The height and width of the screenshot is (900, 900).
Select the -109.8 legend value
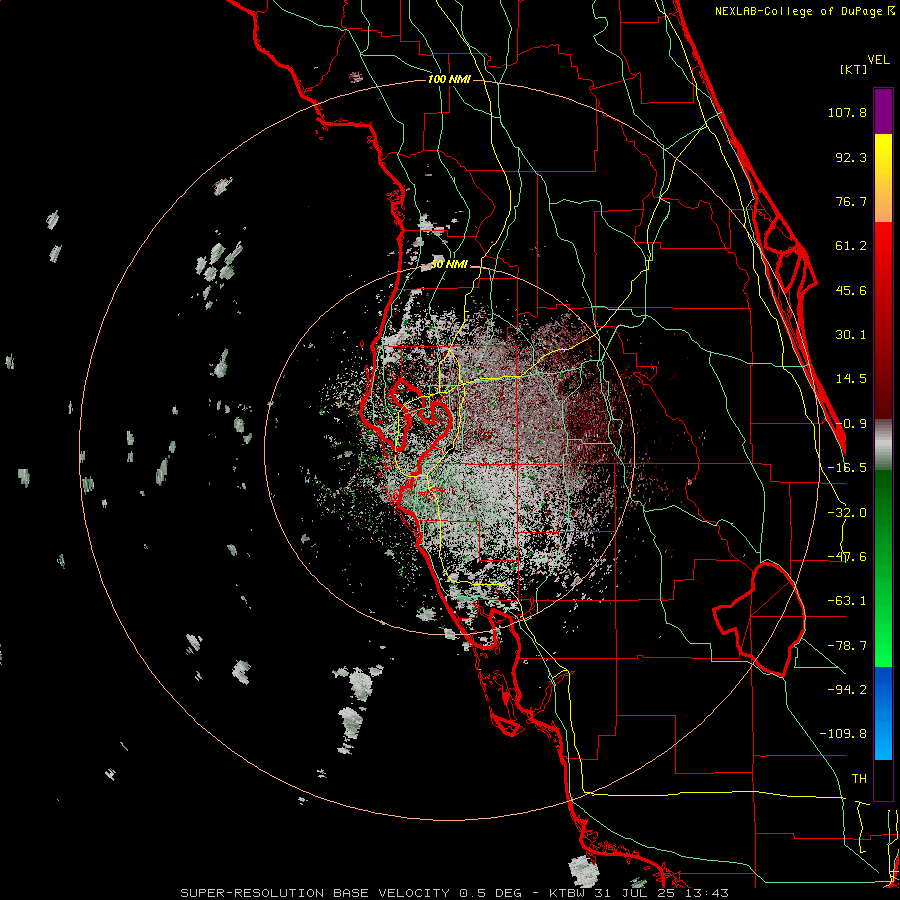(843, 734)
